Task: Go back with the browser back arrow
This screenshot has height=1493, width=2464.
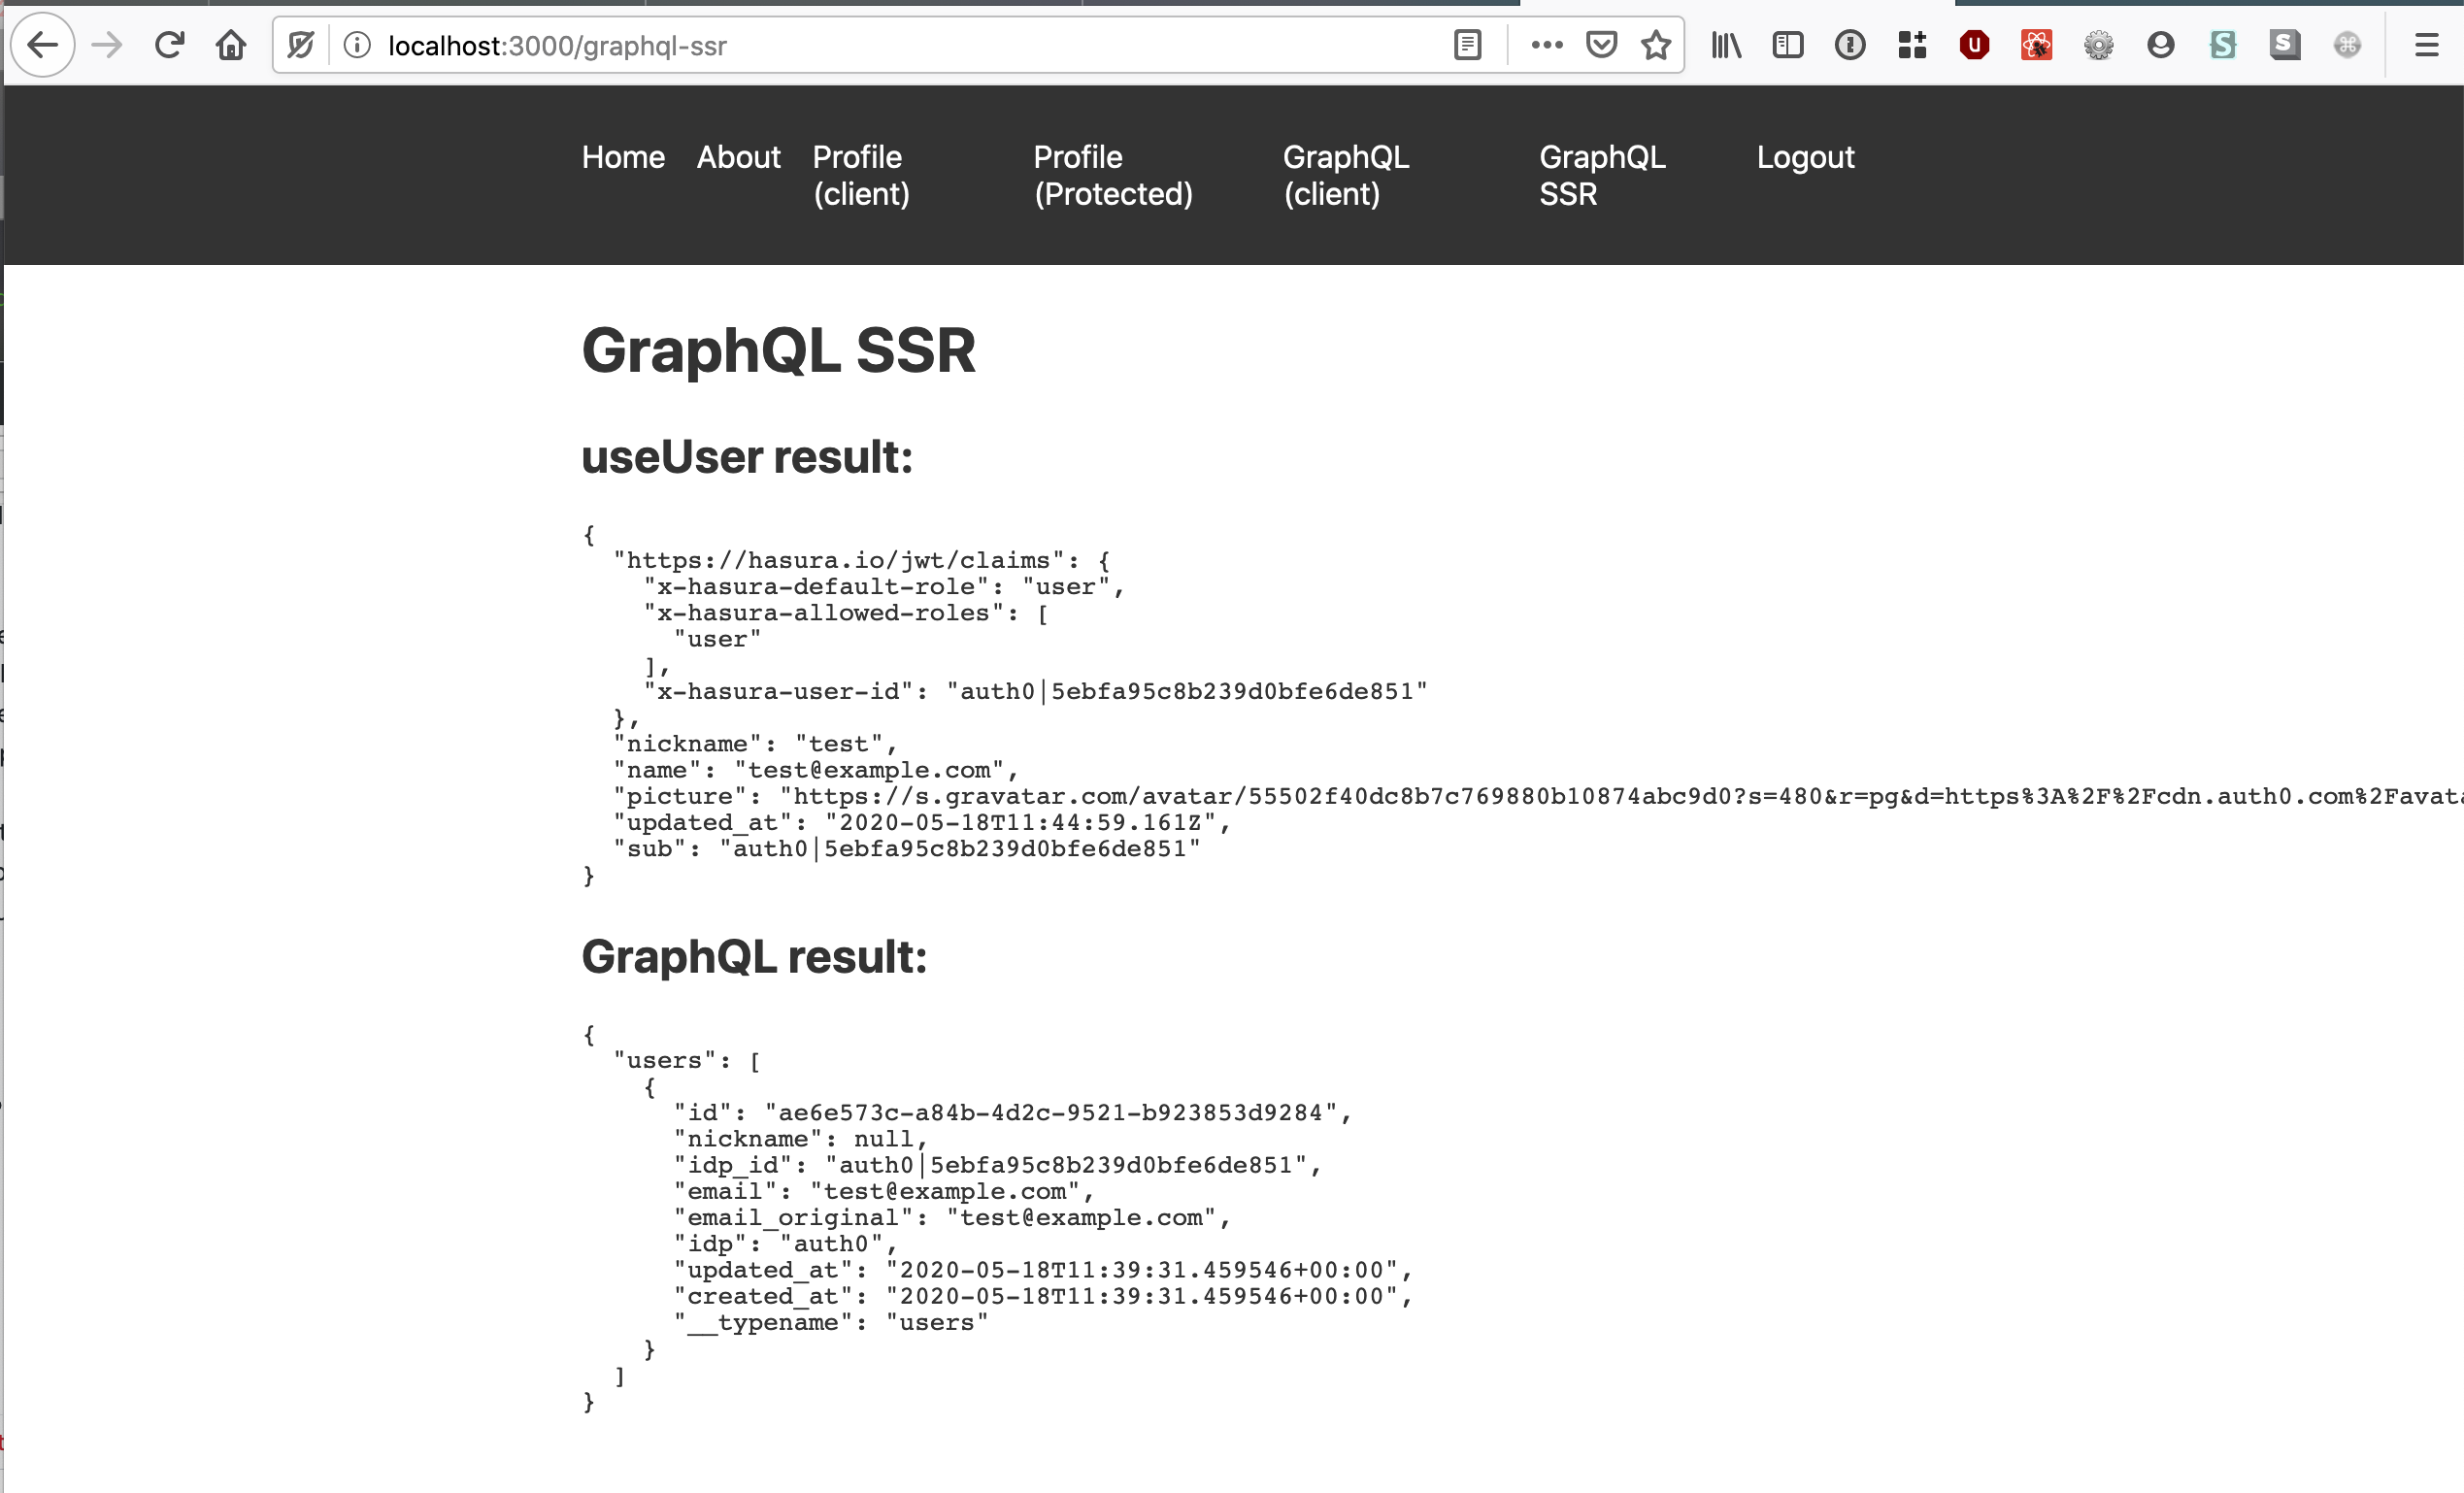Action: pyautogui.click(x=42, y=45)
